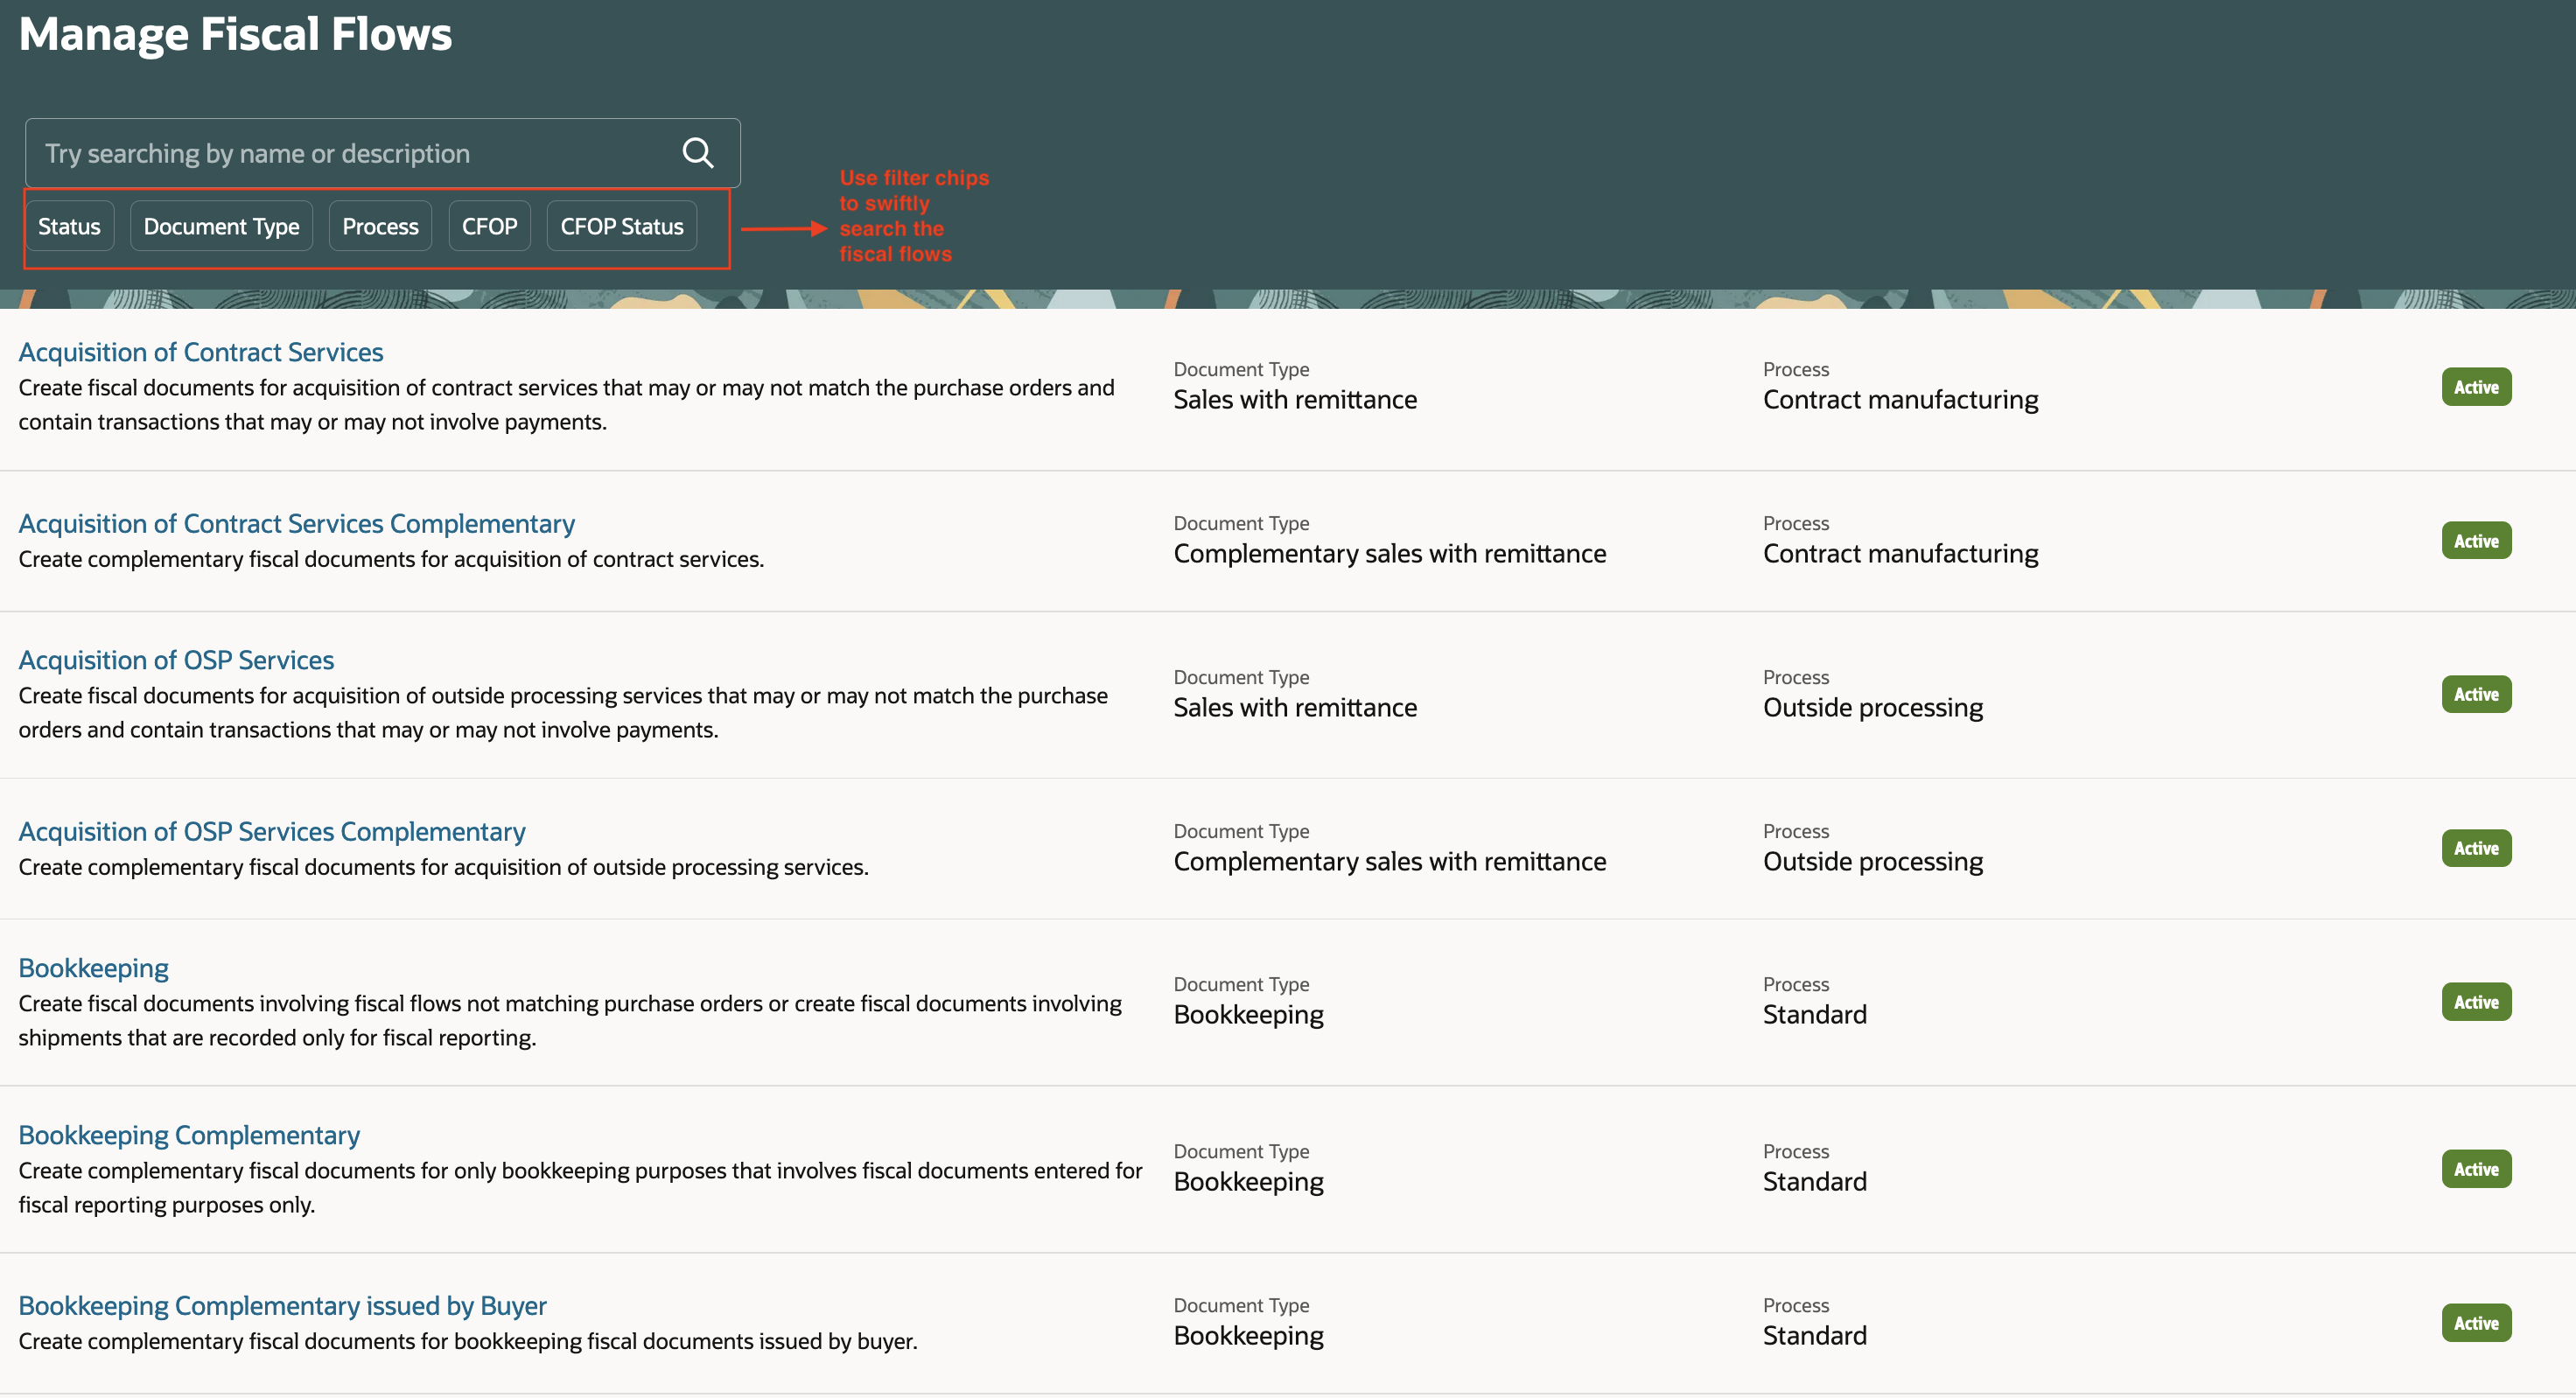Viewport: 2576px width, 1398px height.
Task: Click Active badge for Bookkeeping Complementary issued by Buyer
Action: tap(2475, 1323)
